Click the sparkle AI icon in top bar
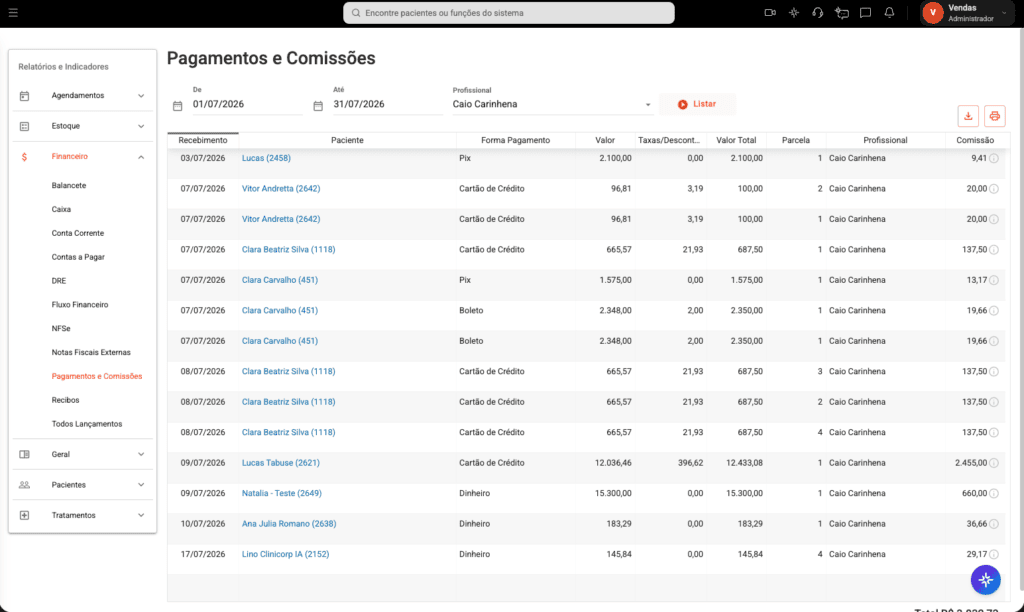Viewport: 1024px width, 612px height. pos(793,12)
